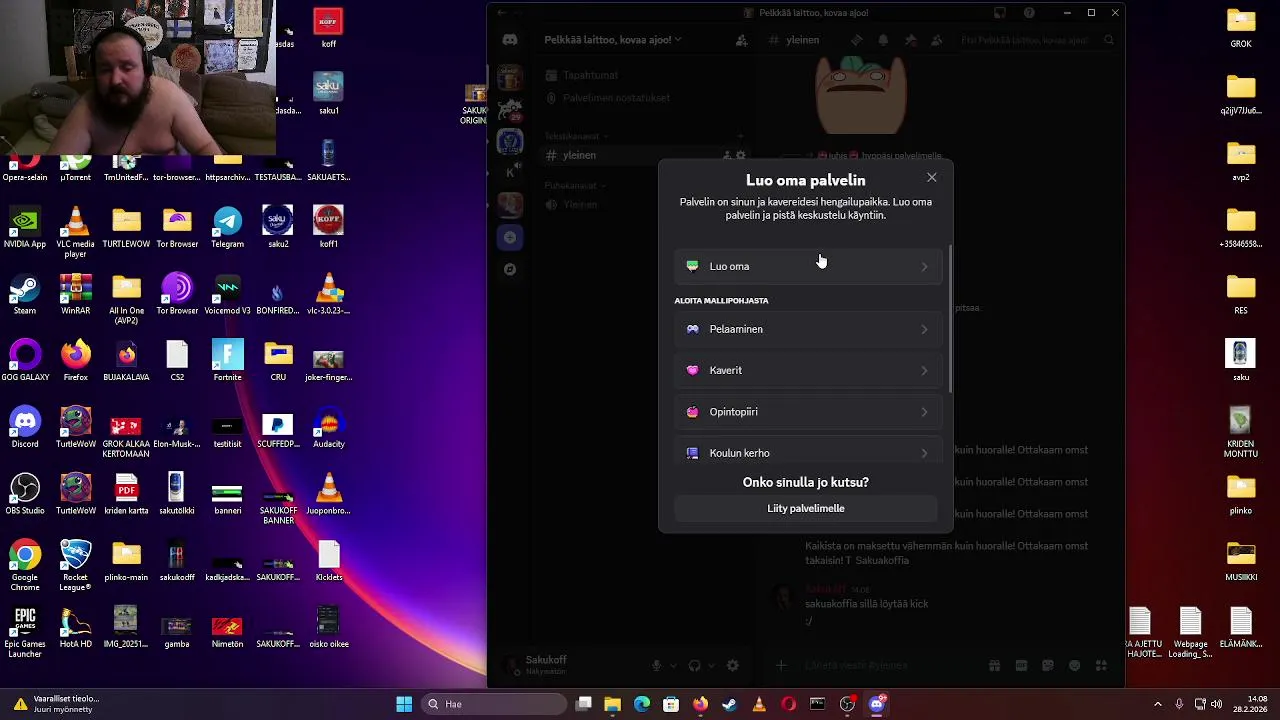Click the template list scrollbar in dialog
Image resolution: width=1280 pixels, height=720 pixels.
coord(948,320)
